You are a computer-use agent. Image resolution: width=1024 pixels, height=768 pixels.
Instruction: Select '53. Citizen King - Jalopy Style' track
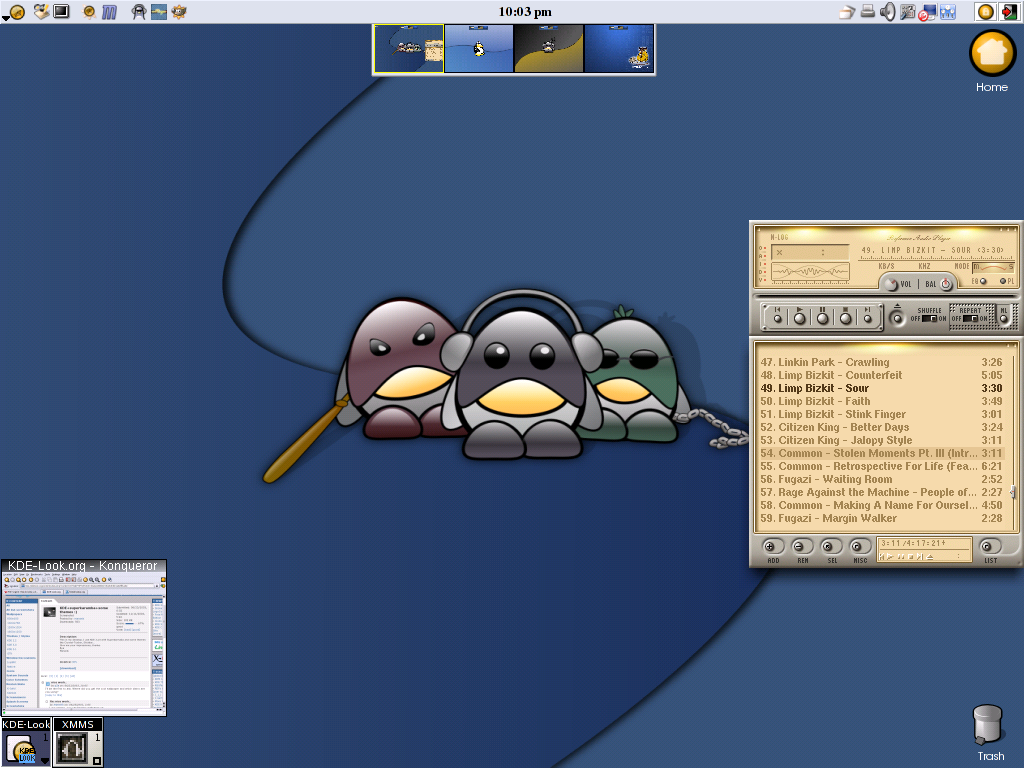[881, 440]
